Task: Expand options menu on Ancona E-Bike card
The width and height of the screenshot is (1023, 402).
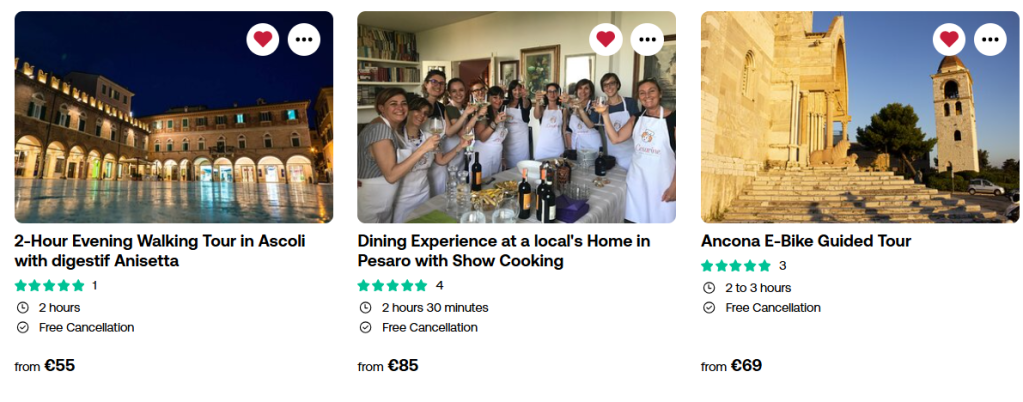Action: tap(991, 39)
